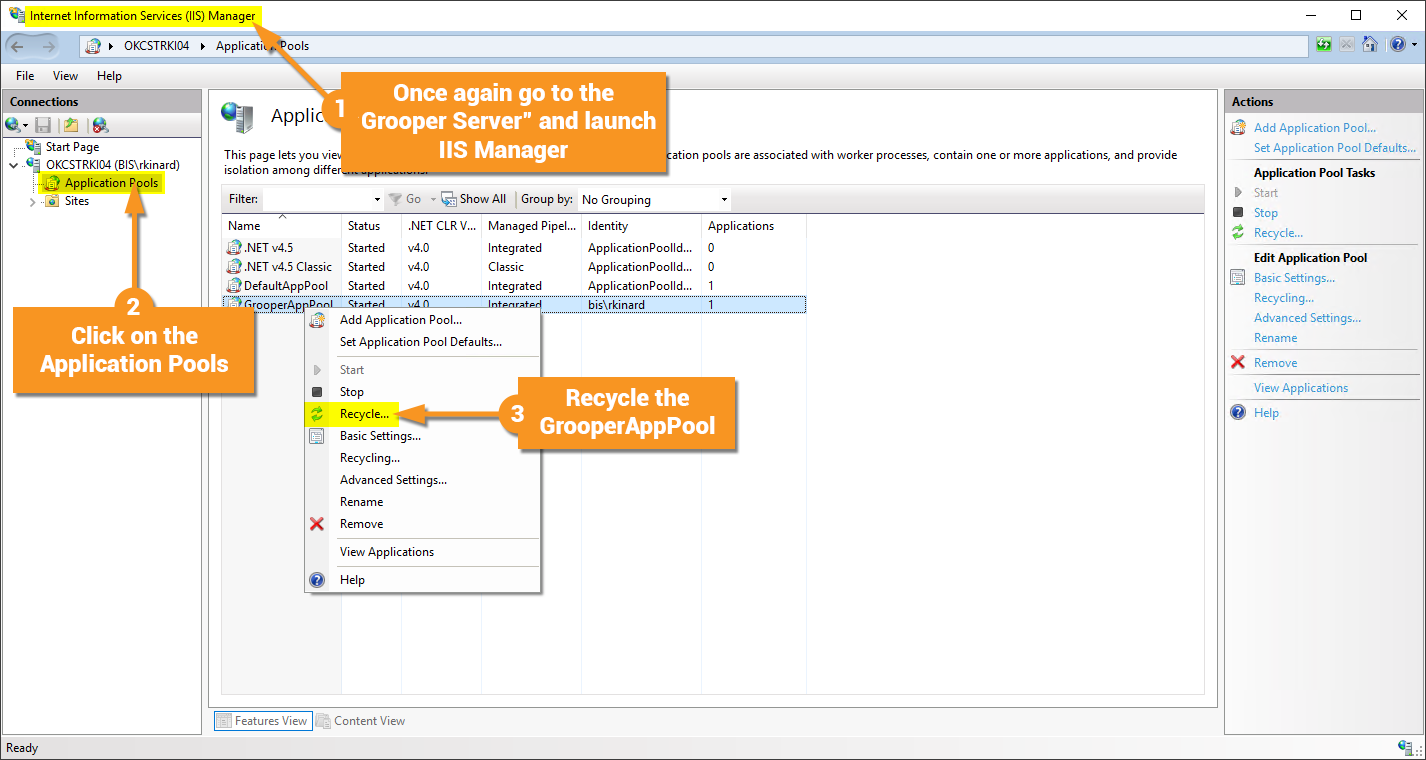Open the File menu
The height and width of the screenshot is (760, 1426).
(x=25, y=76)
